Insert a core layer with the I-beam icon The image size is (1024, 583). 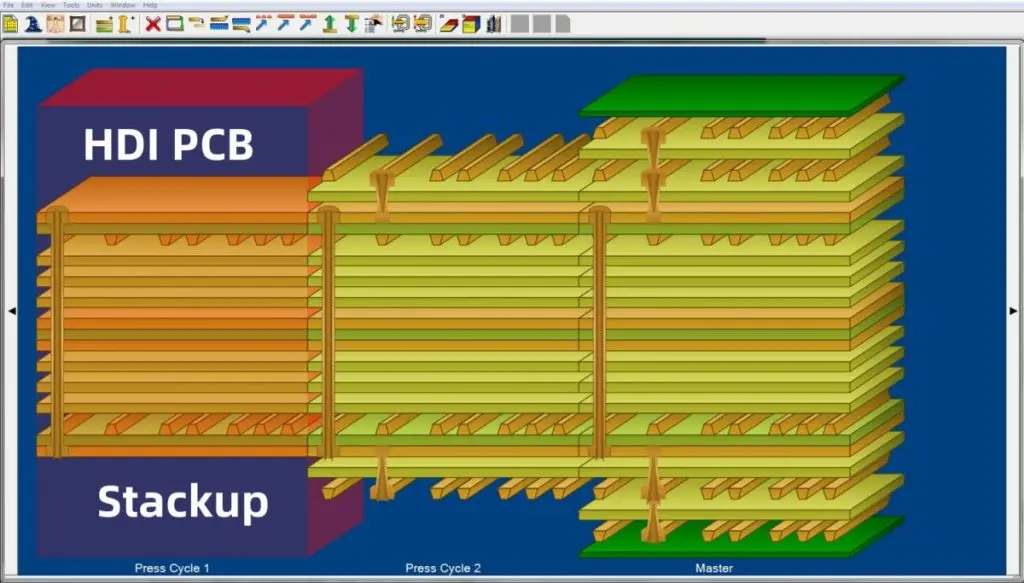[x=122, y=23]
